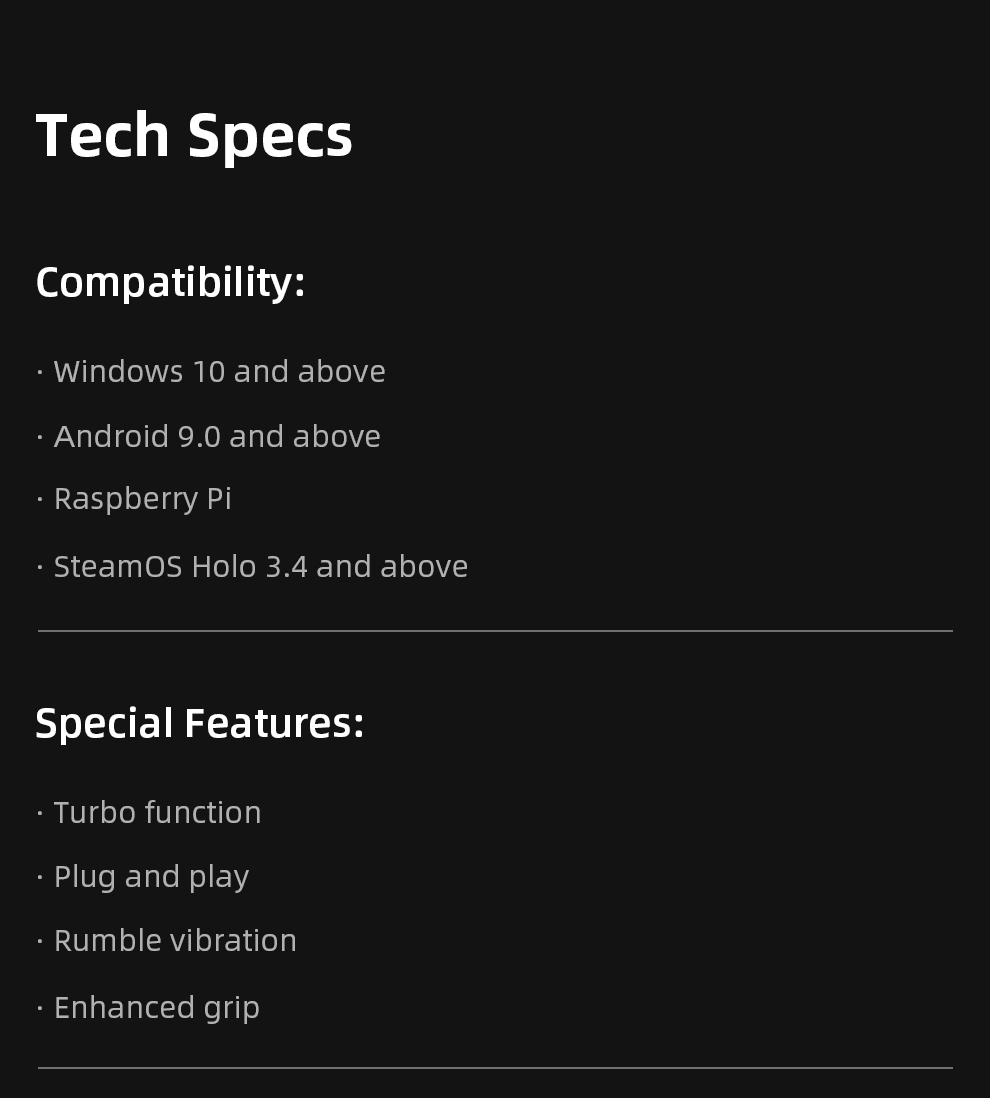Click the bullet dot before Windows 10
The height and width of the screenshot is (1098, 990).
(x=40, y=372)
